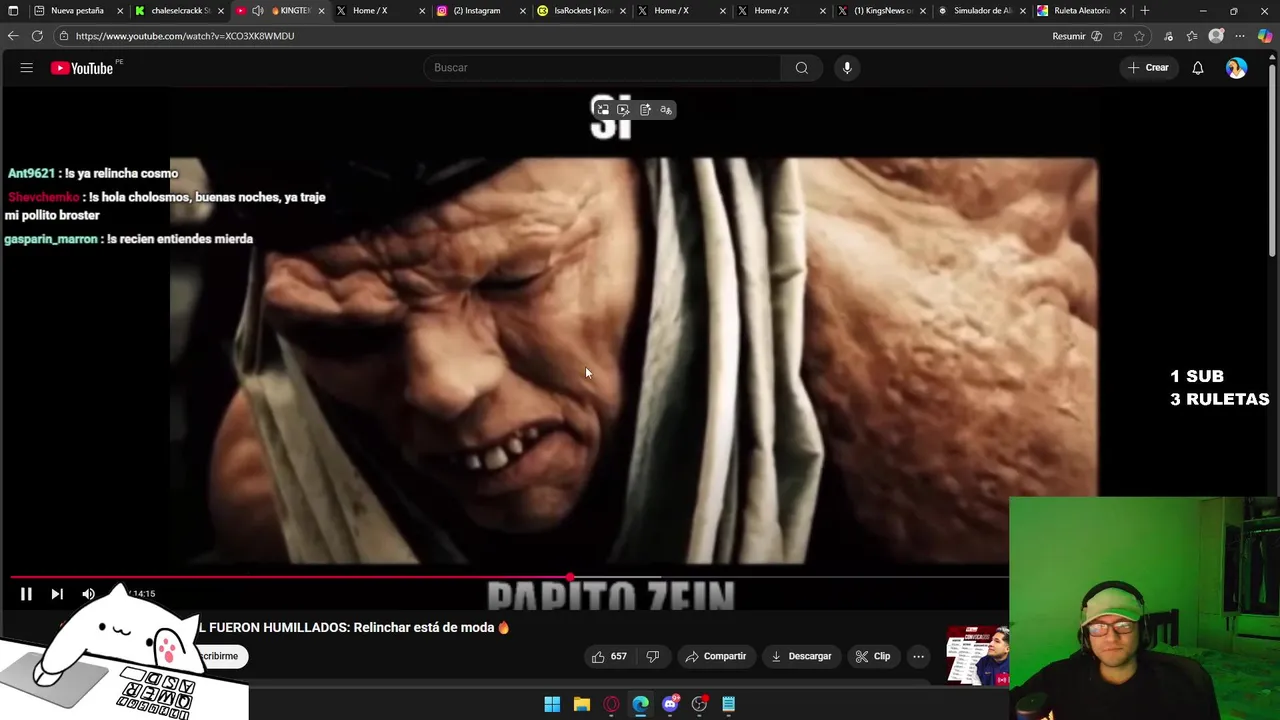This screenshot has width=1280, height=720.
Task: Open the Windows Start menu
Action: point(552,704)
